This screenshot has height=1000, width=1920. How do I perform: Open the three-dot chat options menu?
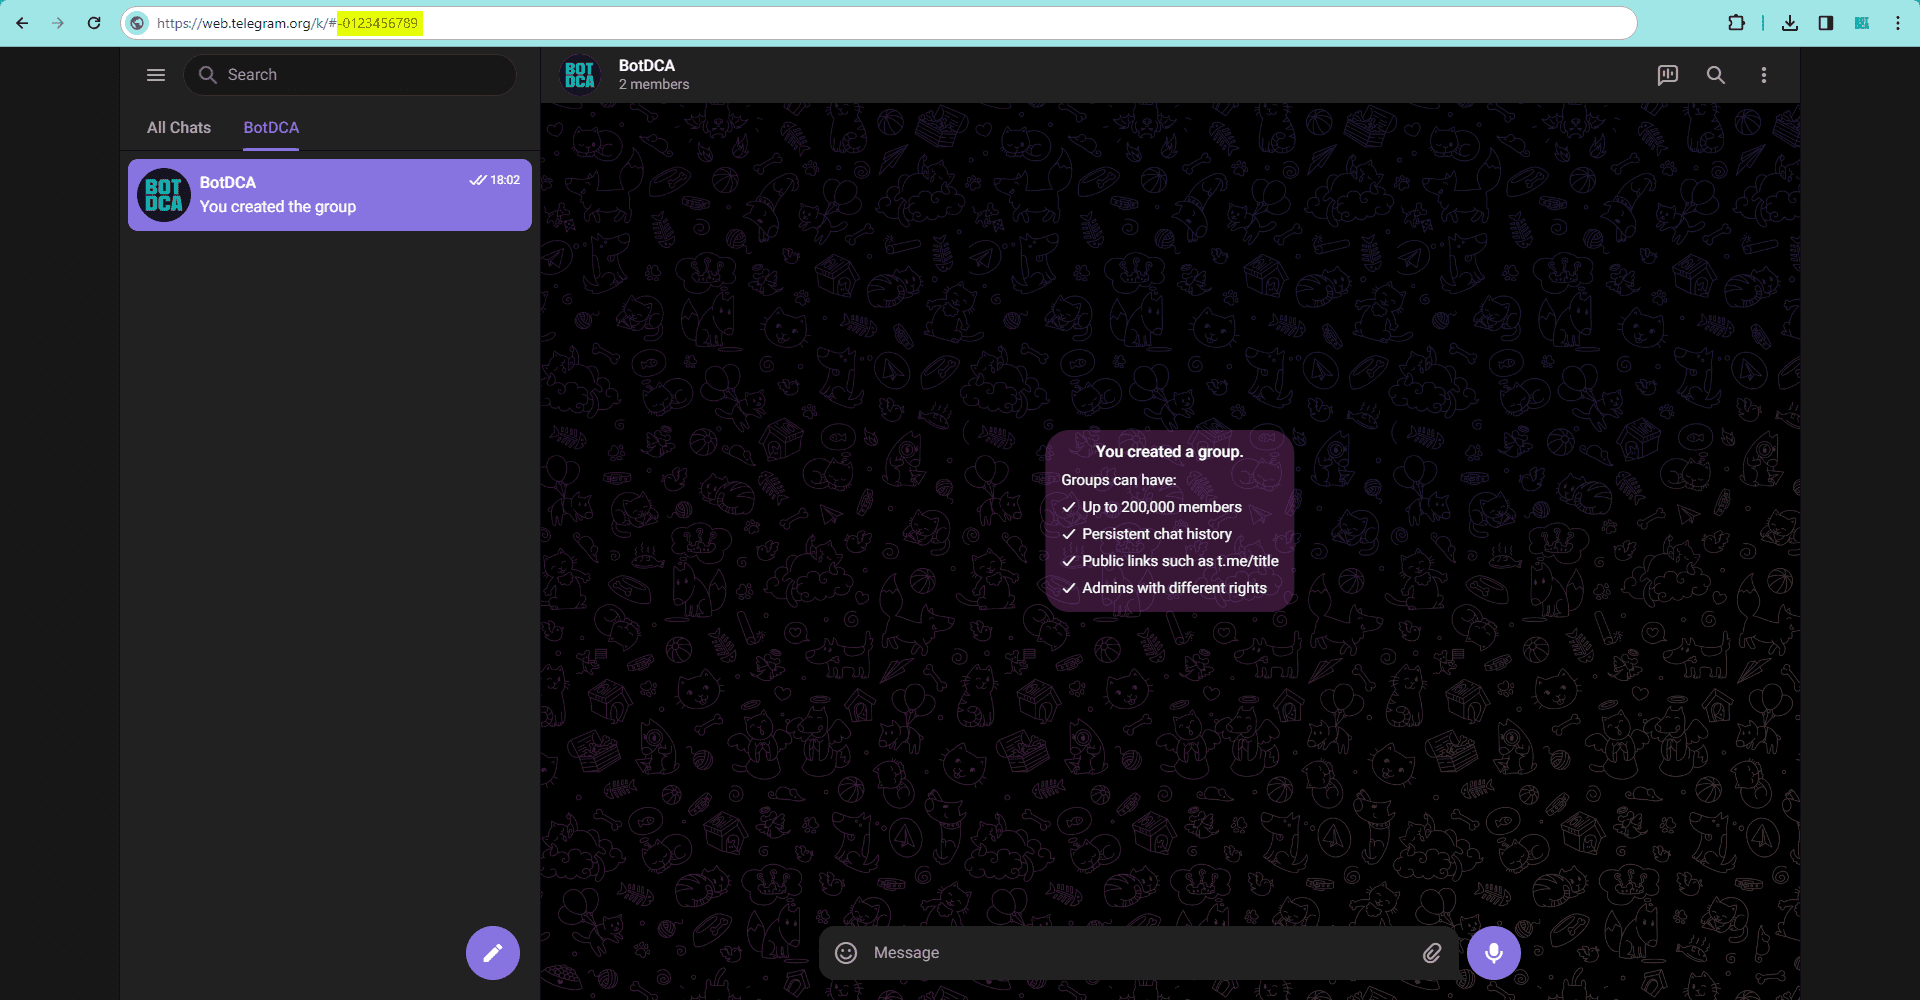coord(1763,75)
